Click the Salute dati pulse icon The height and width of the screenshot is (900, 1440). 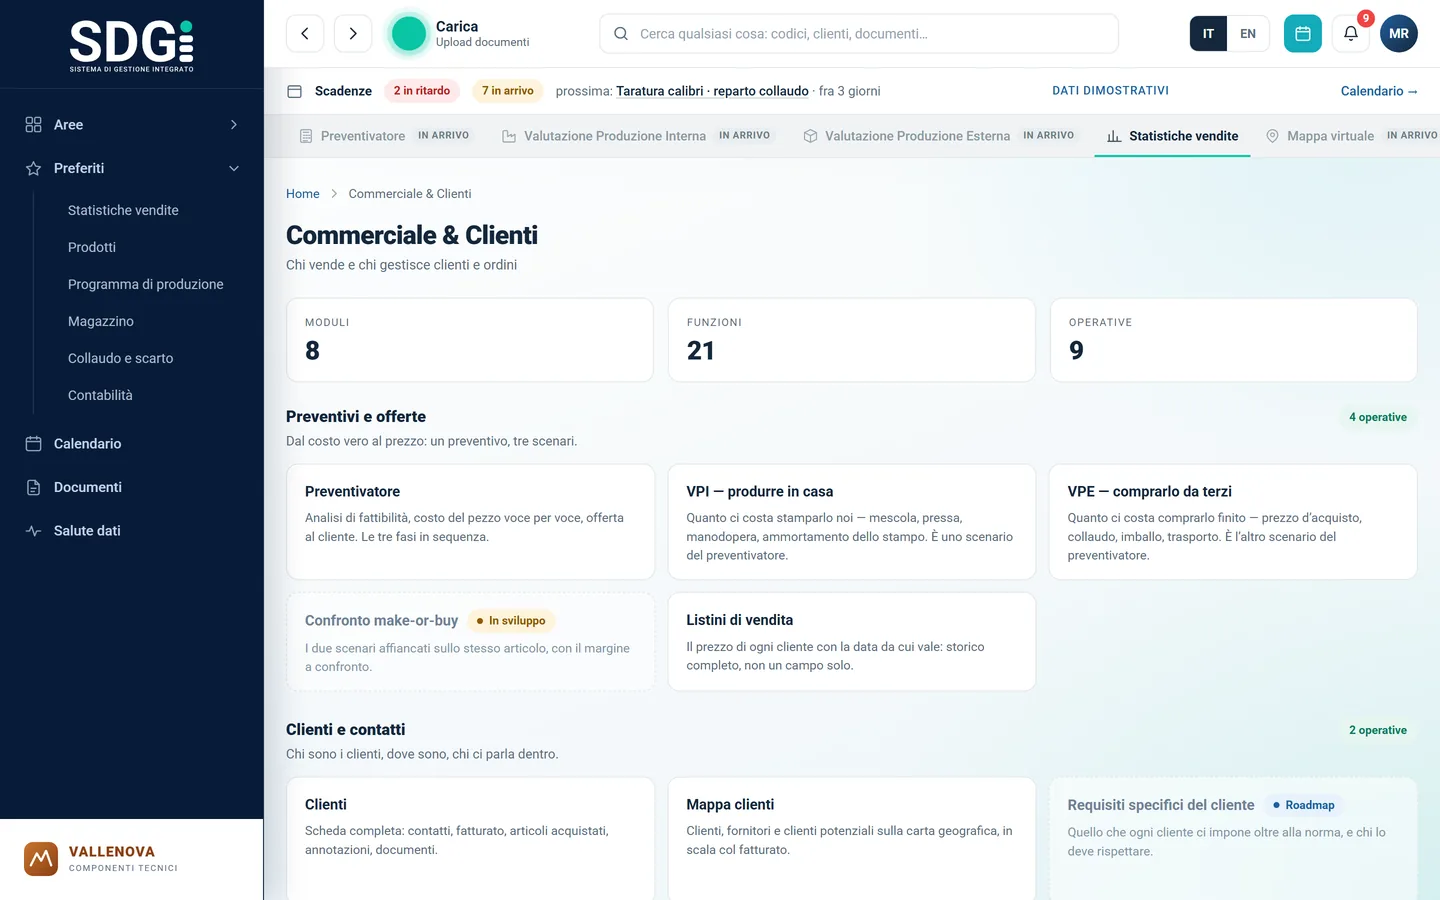click(33, 531)
